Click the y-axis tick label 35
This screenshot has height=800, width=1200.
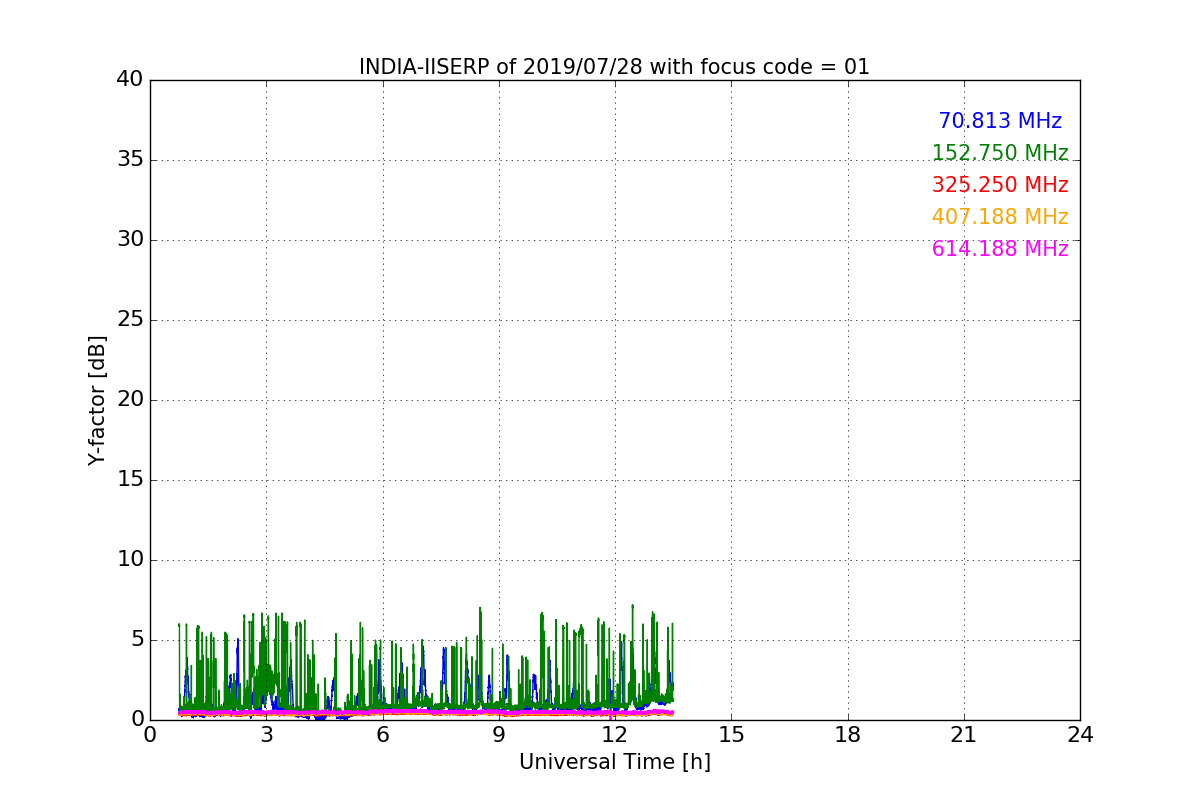[x=129, y=160]
